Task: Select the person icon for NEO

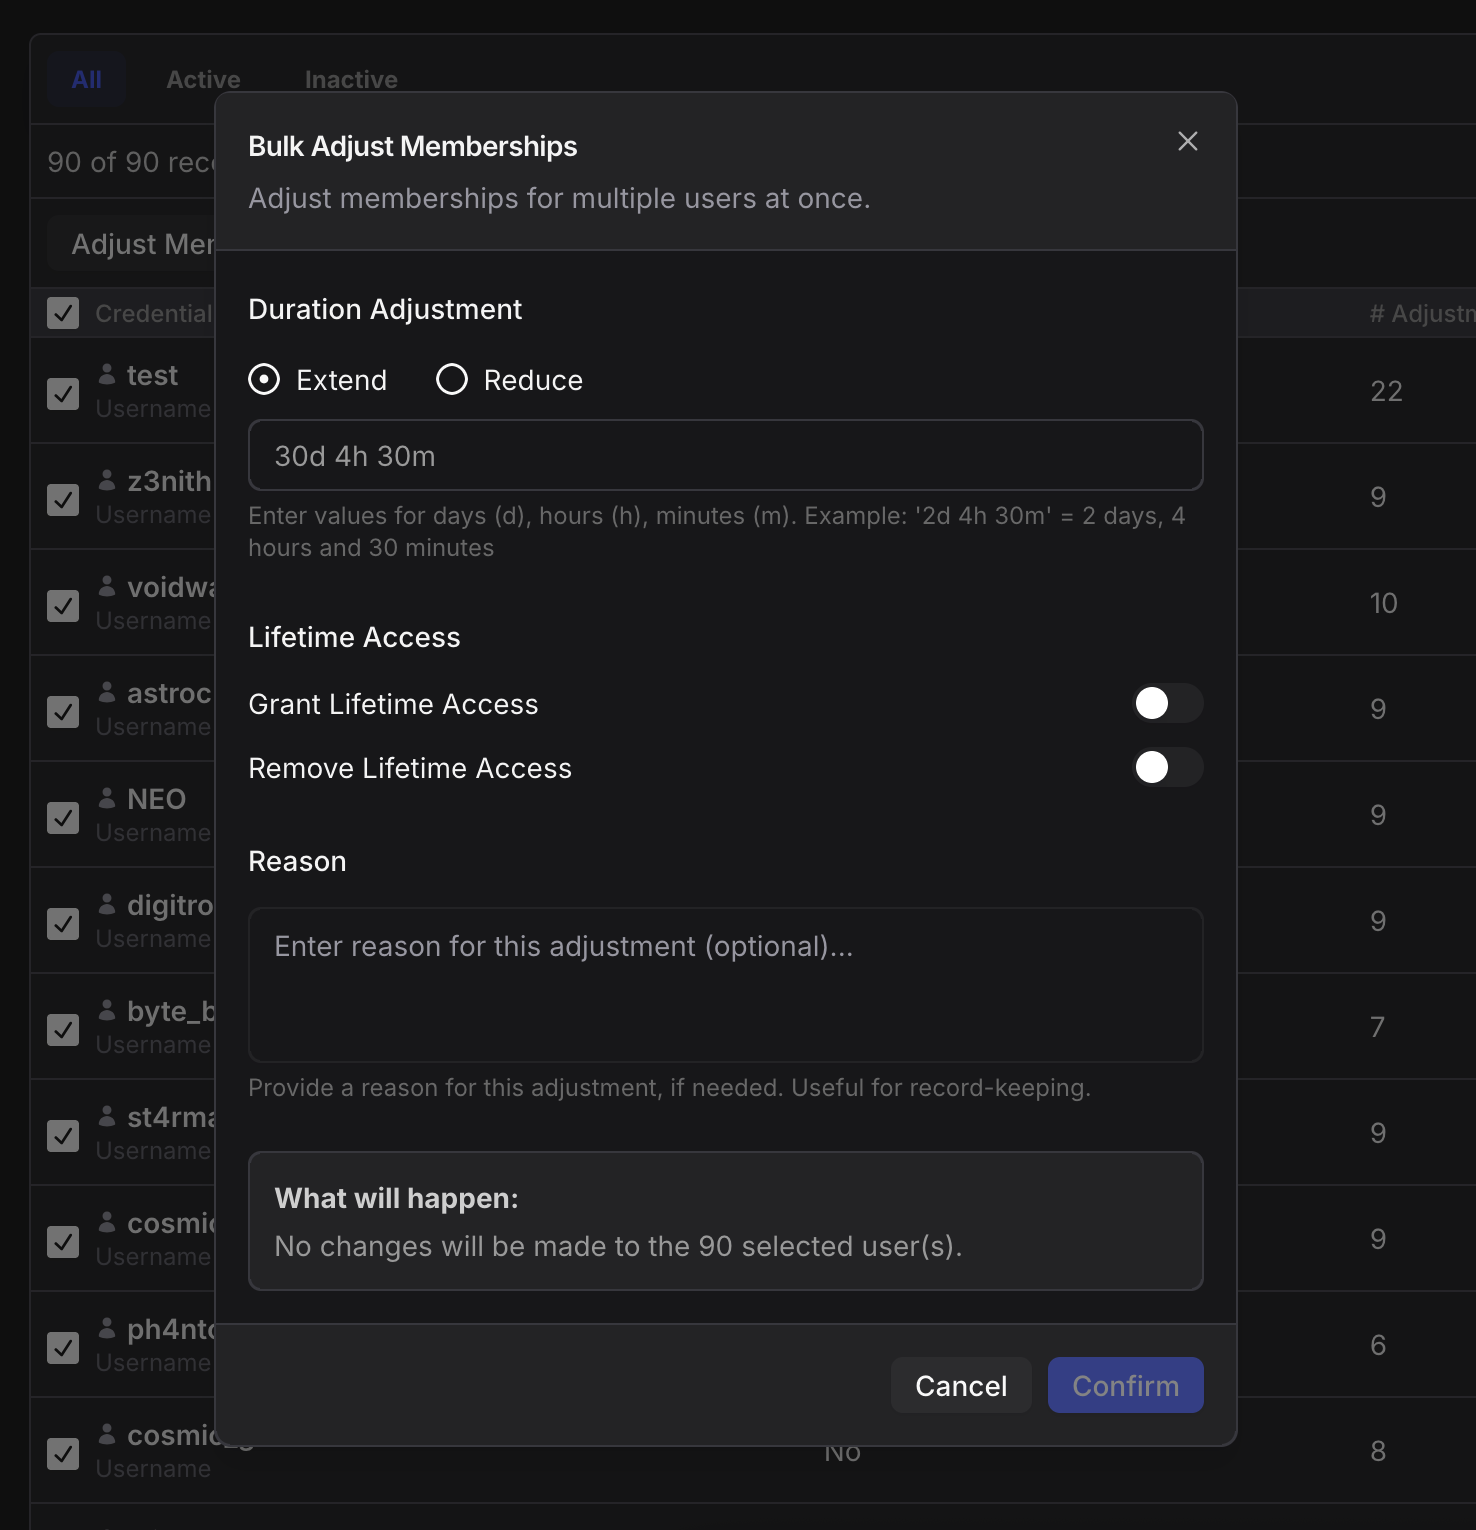Action: point(107,796)
